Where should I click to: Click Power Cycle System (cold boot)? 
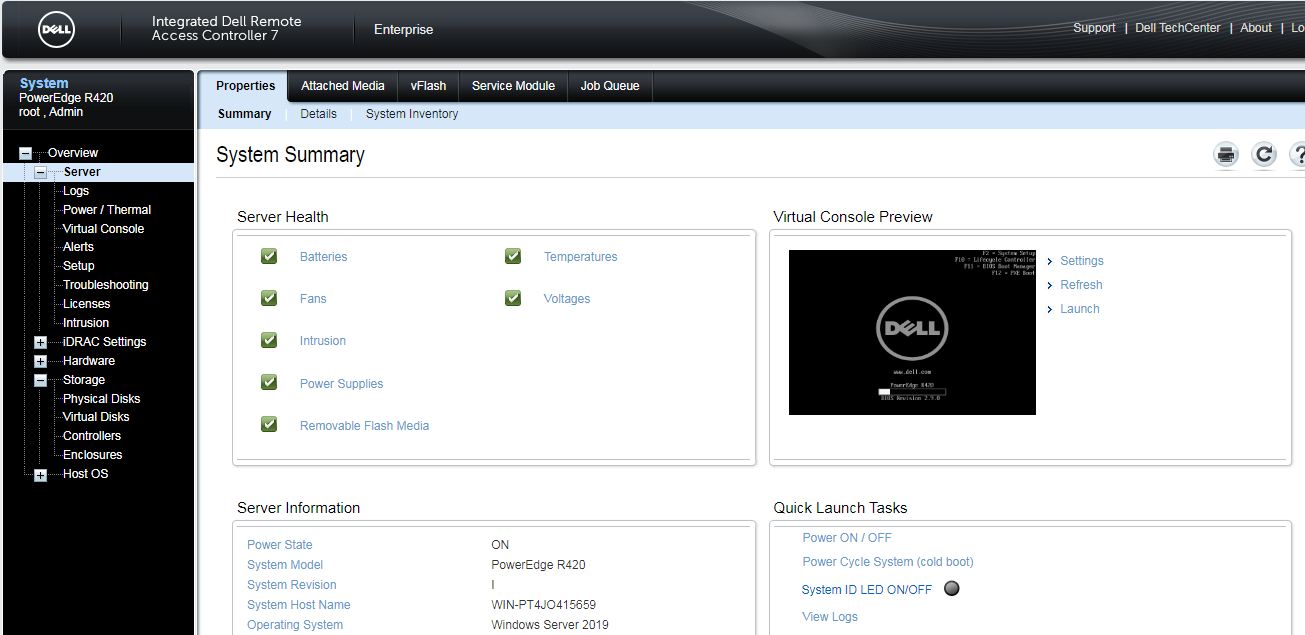tap(886, 561)
